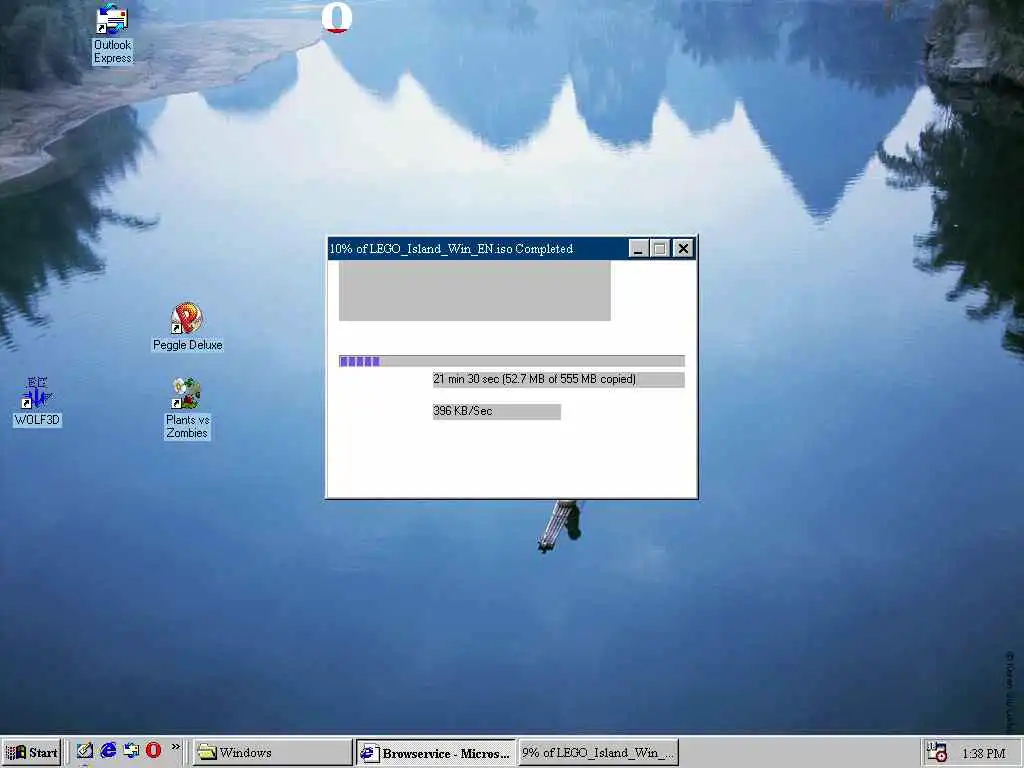
Task: Launch the Peggle Deluxe shortcut
Action: point(187,327)
